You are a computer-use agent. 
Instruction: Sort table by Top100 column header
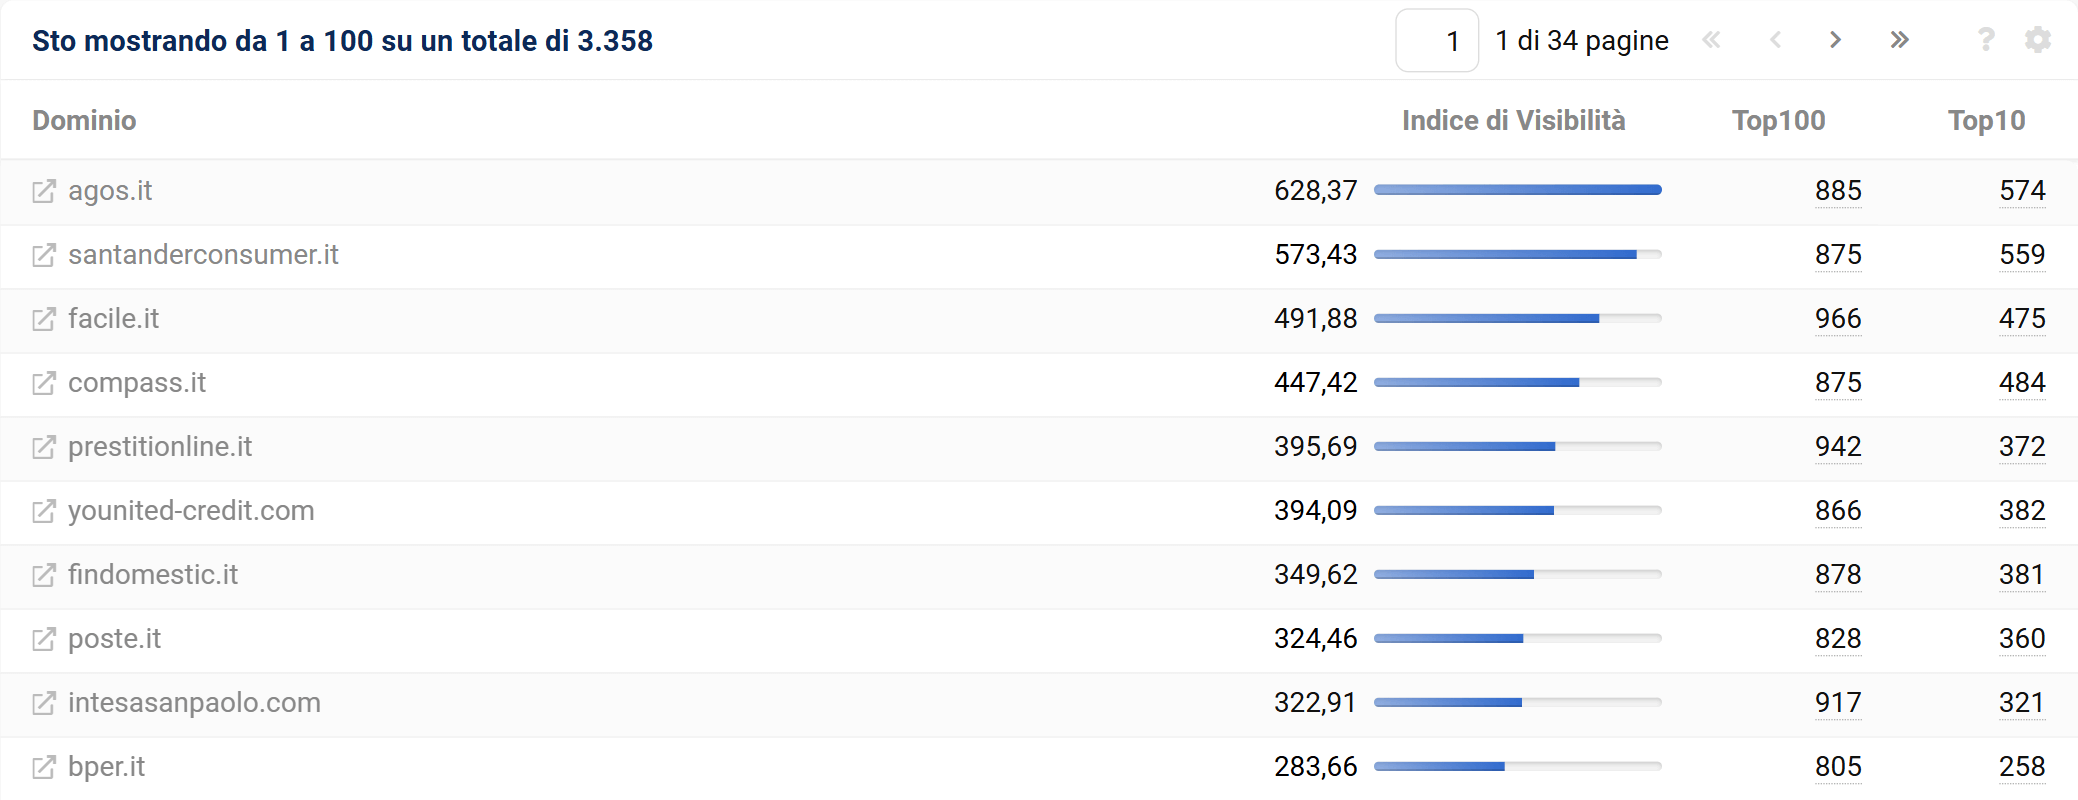[x=1778, y=121]
